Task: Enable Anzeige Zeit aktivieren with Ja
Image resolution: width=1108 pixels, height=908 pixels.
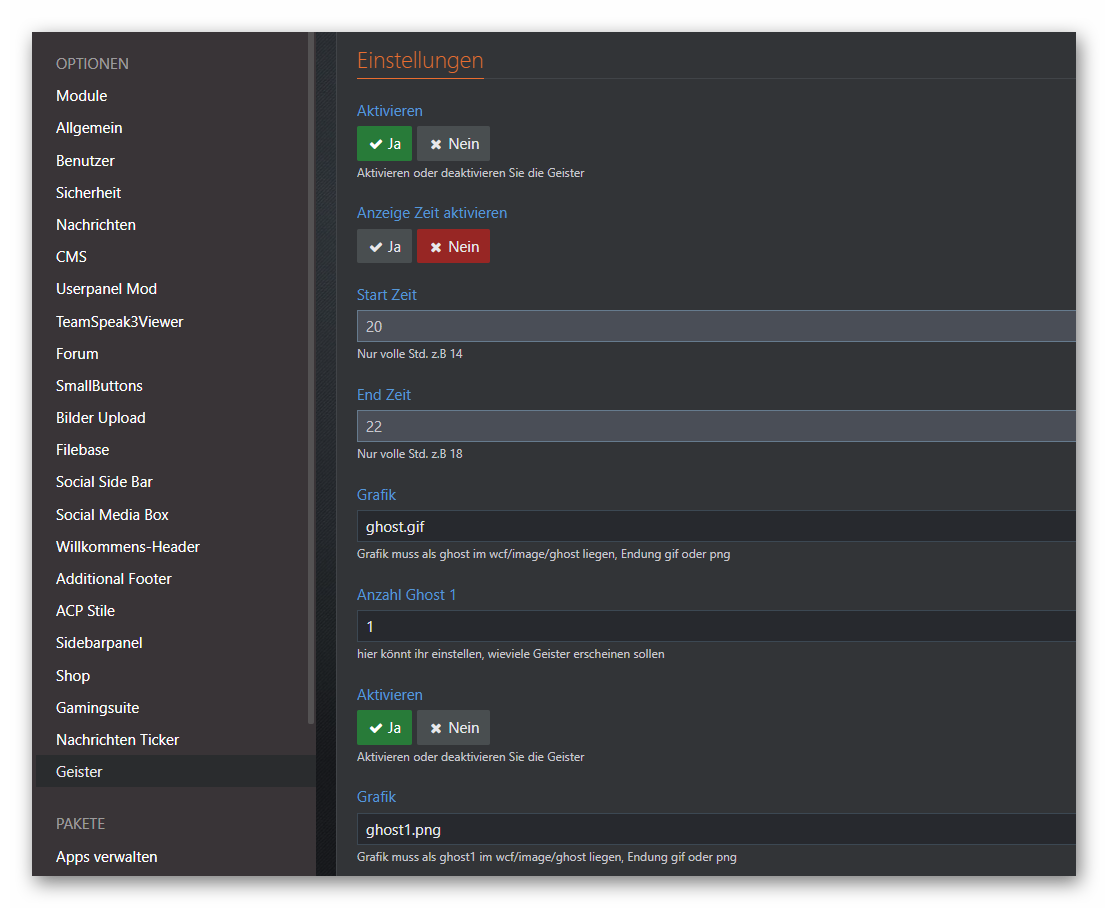Action: click(384, 247)
